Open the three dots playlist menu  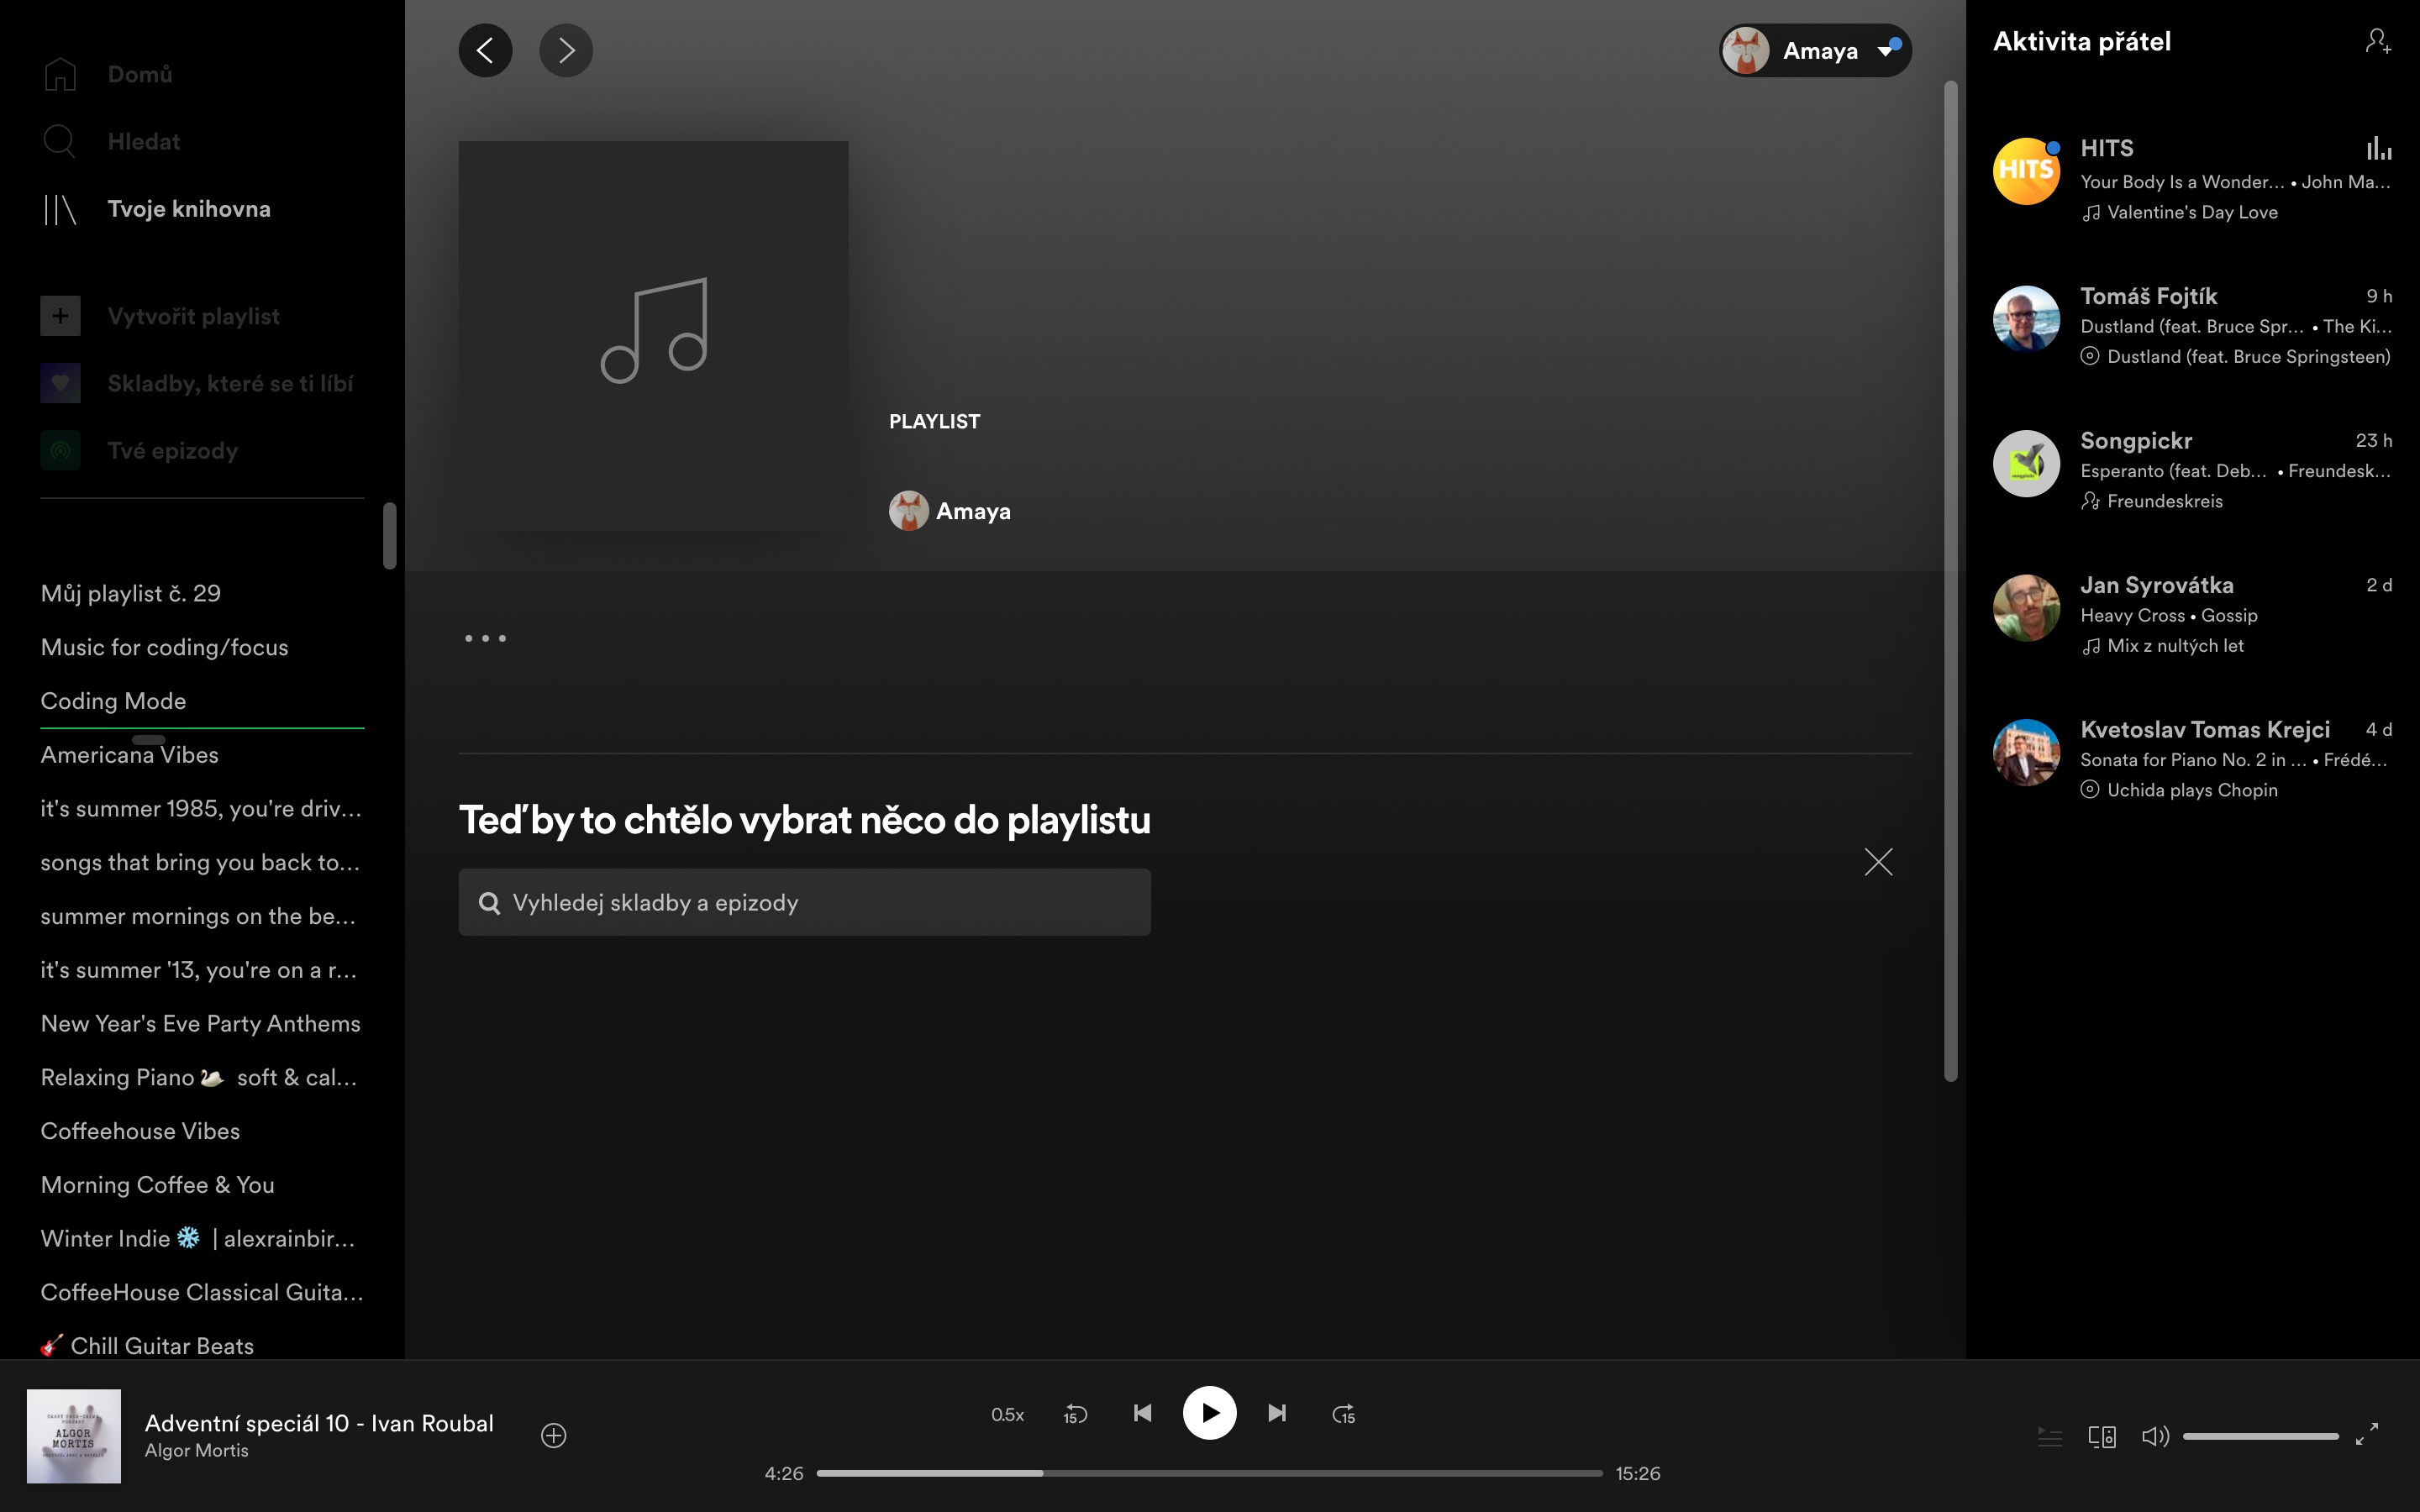(485, 638)
